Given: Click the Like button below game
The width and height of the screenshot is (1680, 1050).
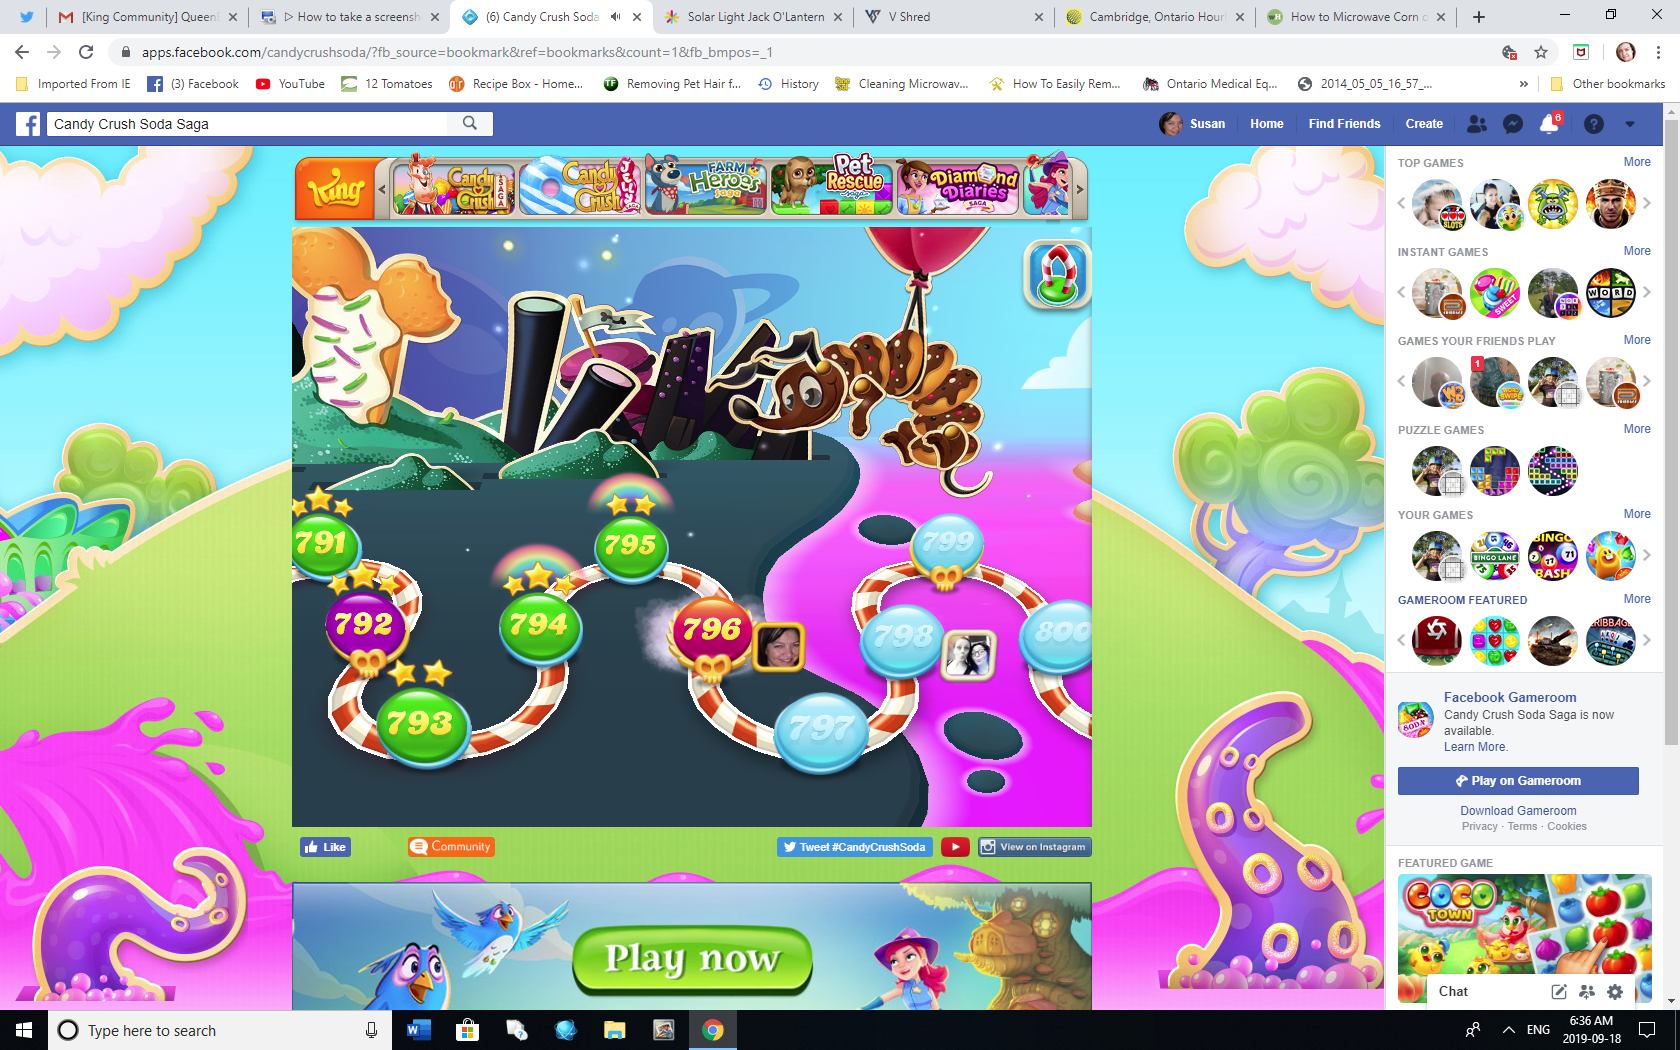Looking at the screenshot, I should 325,847.
